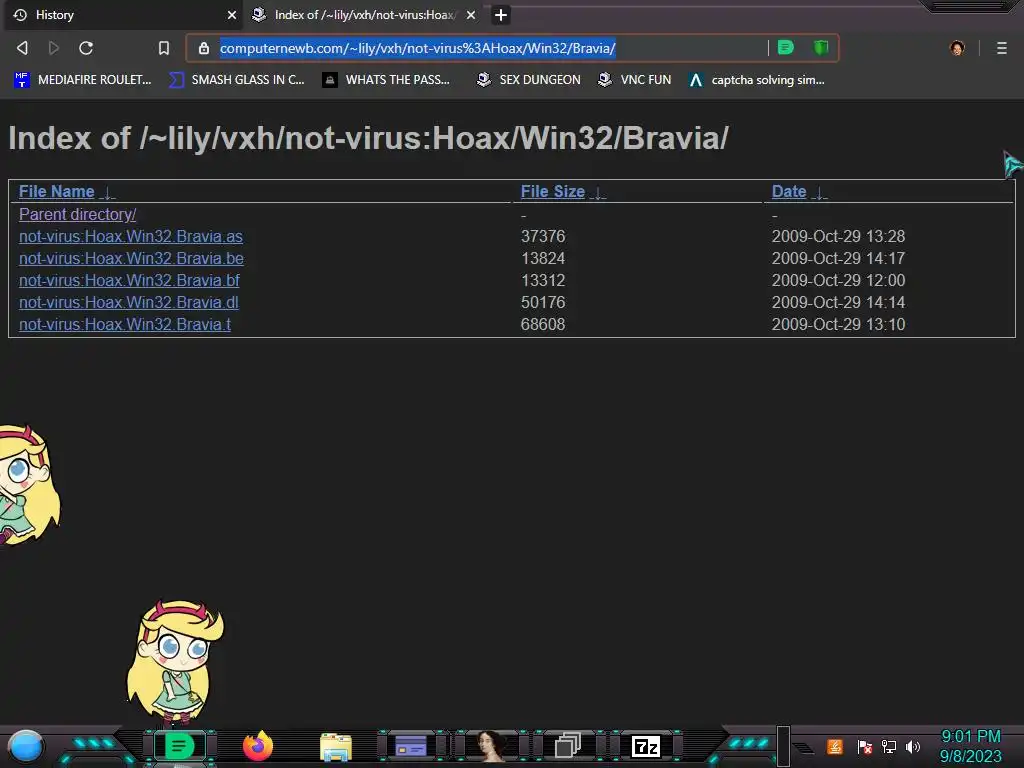Go back using the browser back arrow
This screenshot has width=1024, height=768.
point(22,48)
